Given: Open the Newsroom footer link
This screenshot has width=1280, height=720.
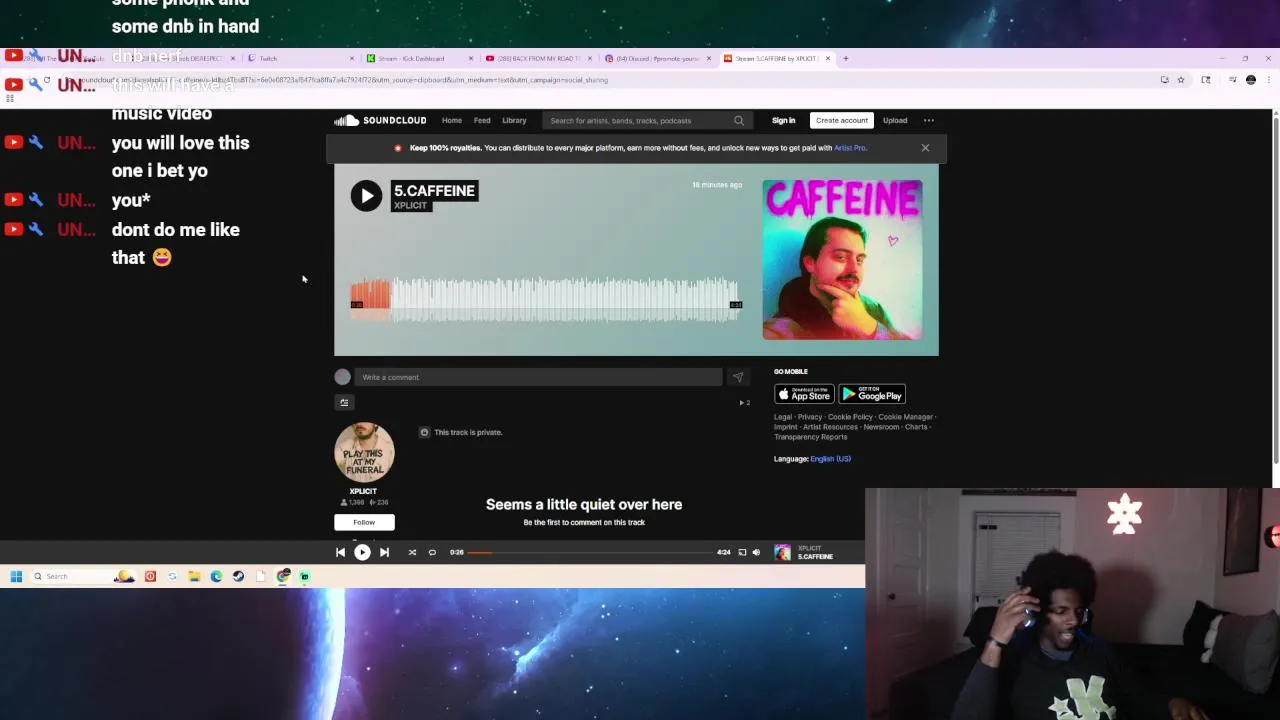Looking at the screenshot, I should pos(881,427).
